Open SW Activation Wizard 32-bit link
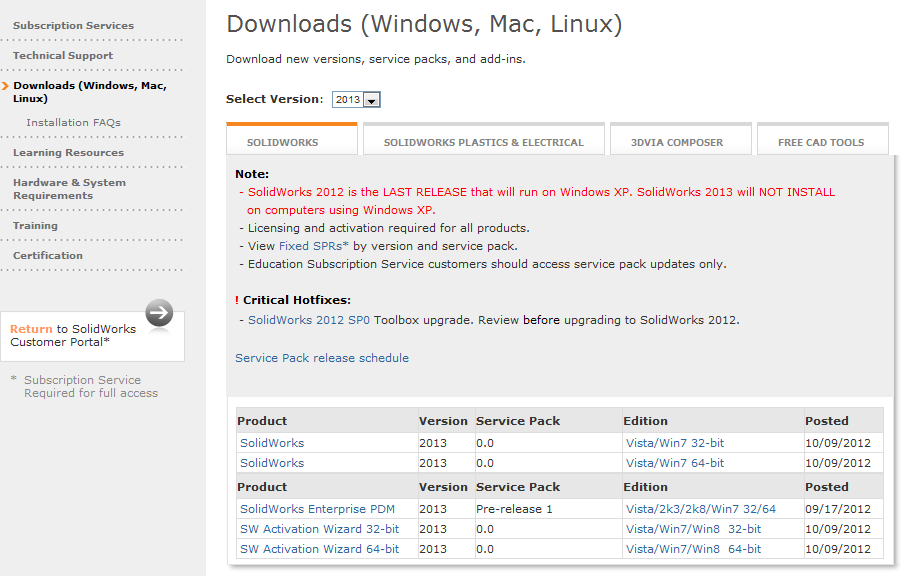The height and width of the screenshot is (576, 903). tap(320, 529)
